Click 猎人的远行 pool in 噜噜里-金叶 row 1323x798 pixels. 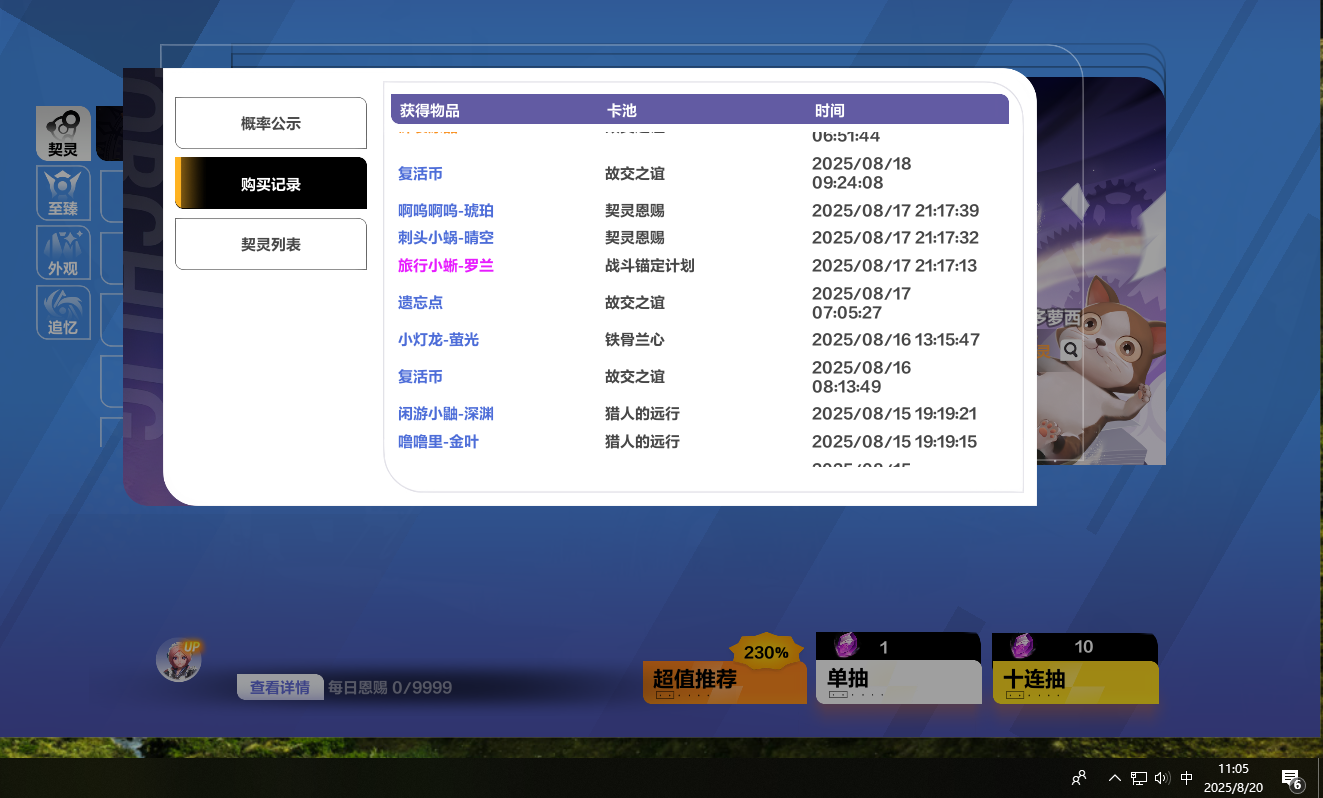click(x=642, y=441)
